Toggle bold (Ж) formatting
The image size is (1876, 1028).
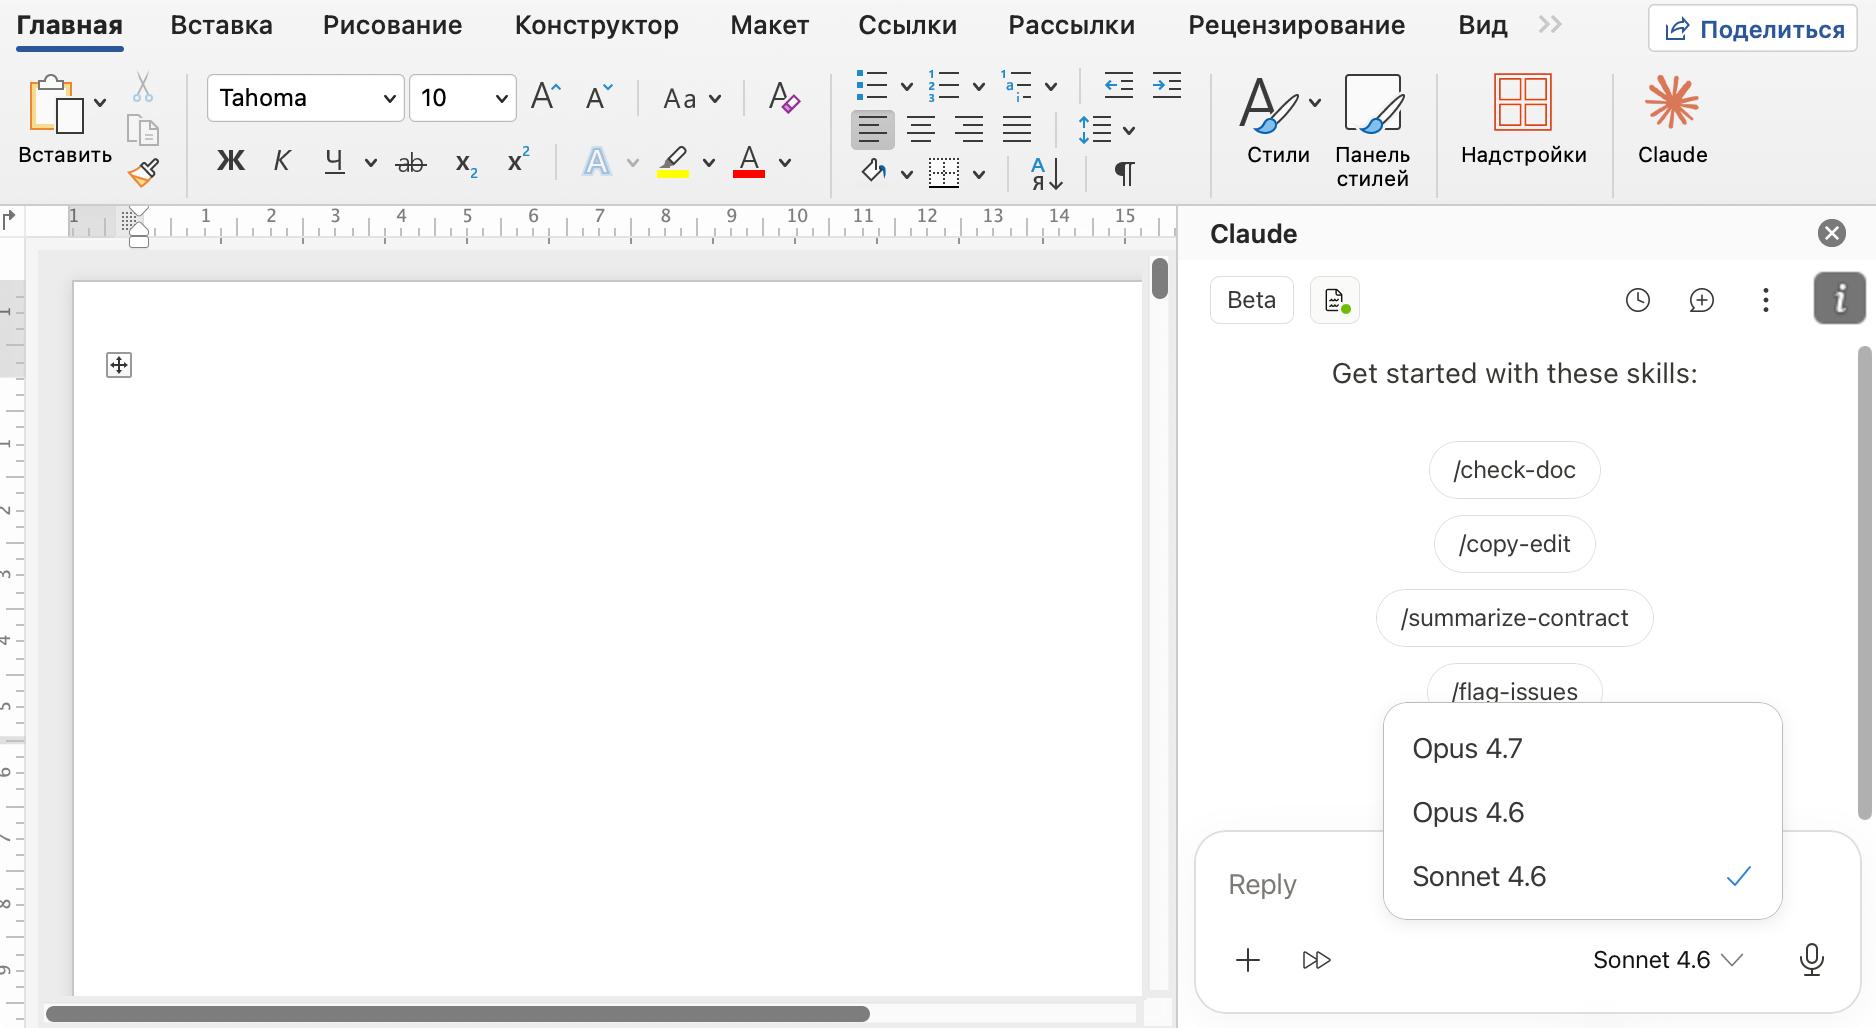(x=231, y=161)
